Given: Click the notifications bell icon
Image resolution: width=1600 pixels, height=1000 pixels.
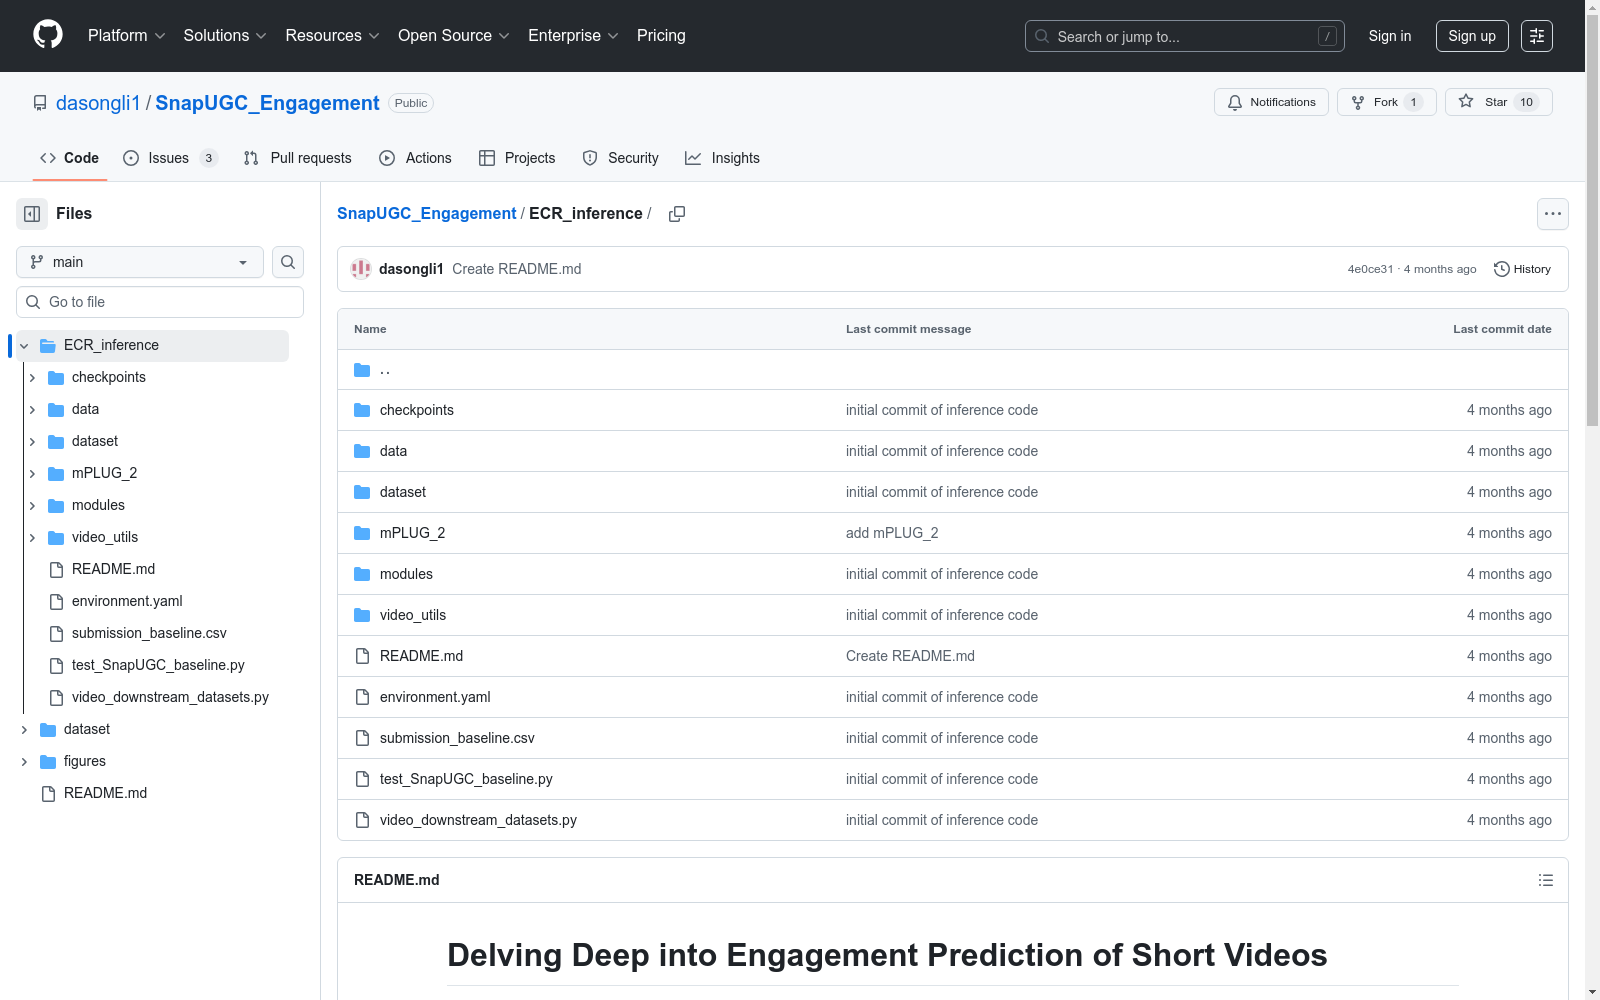Looking at the screenshot, I should pyautogui.click(x=1235, y=102).
